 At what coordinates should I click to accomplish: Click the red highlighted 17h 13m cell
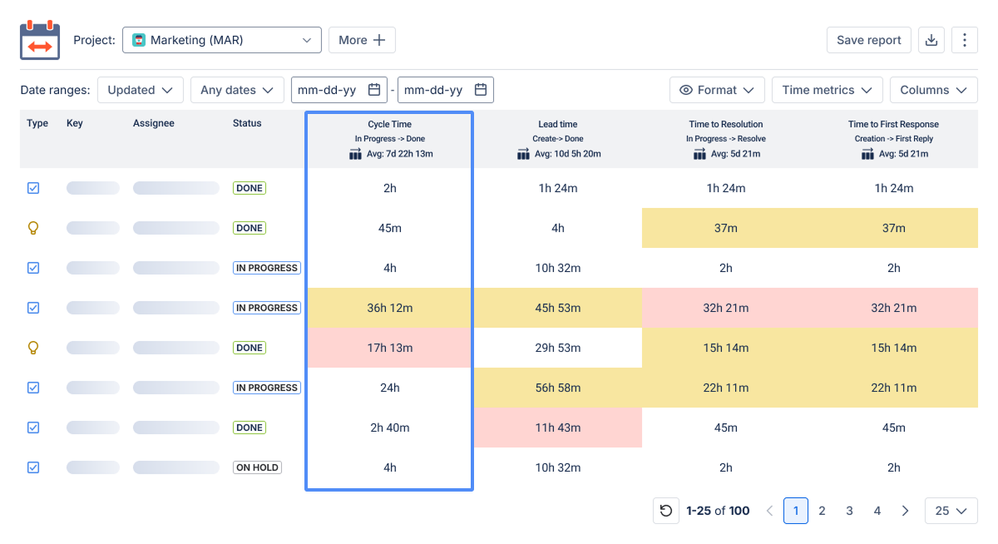pos(390,347)
